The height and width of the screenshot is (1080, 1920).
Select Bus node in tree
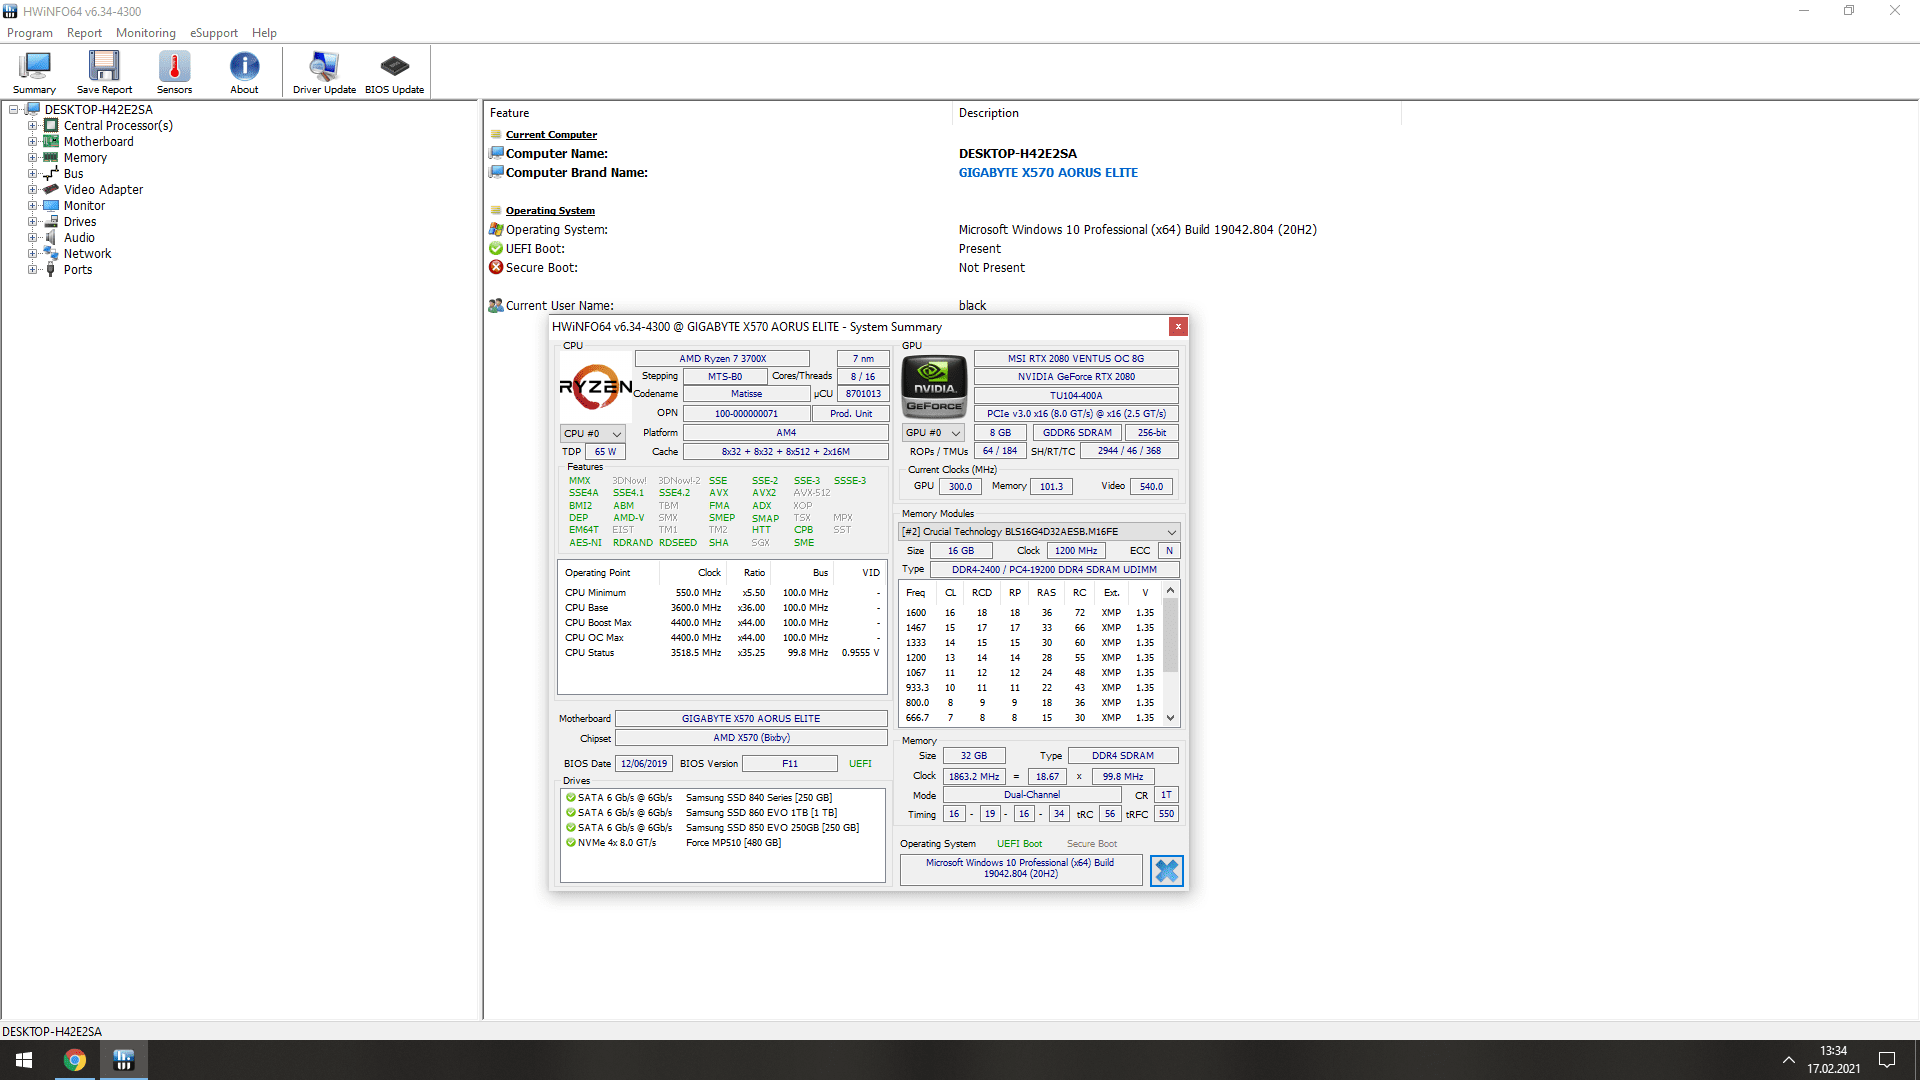[73, 174]
